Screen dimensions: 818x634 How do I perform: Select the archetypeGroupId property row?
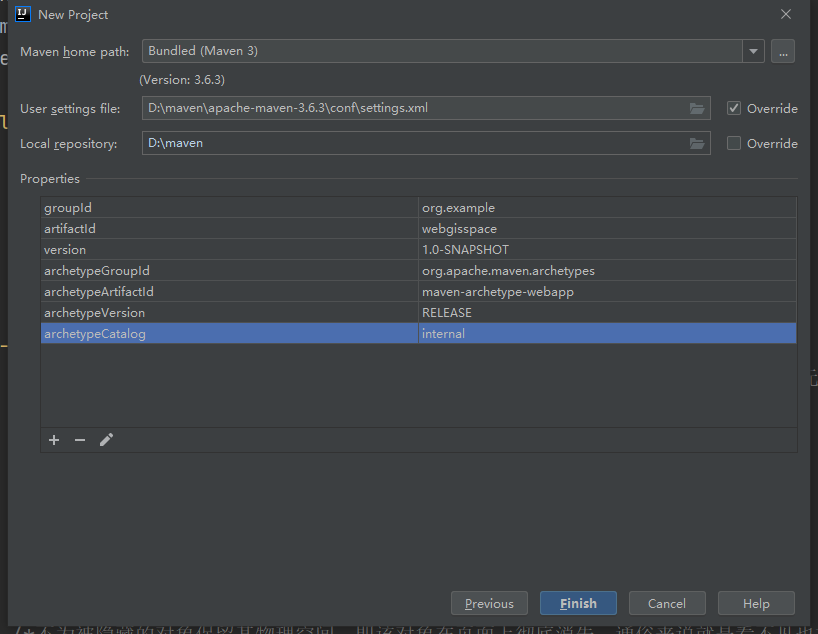(x=418, y=270)
